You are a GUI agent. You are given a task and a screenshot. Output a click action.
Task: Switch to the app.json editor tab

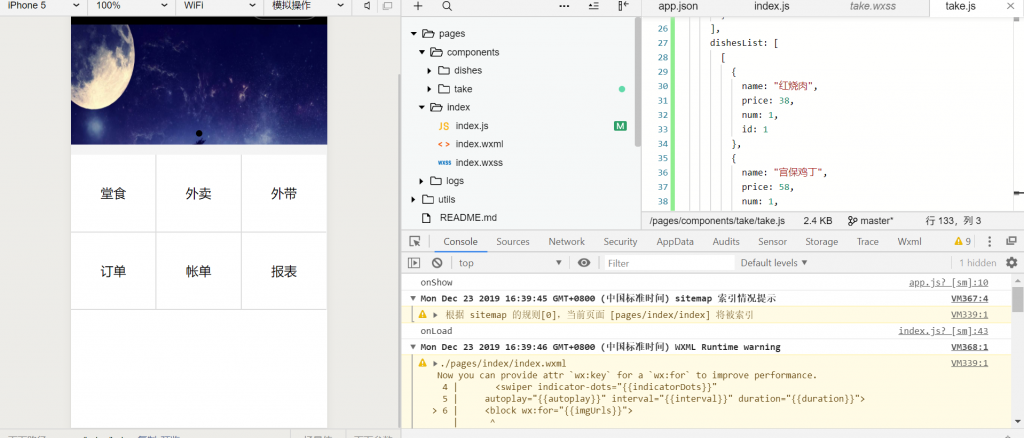tap(677, 6)
